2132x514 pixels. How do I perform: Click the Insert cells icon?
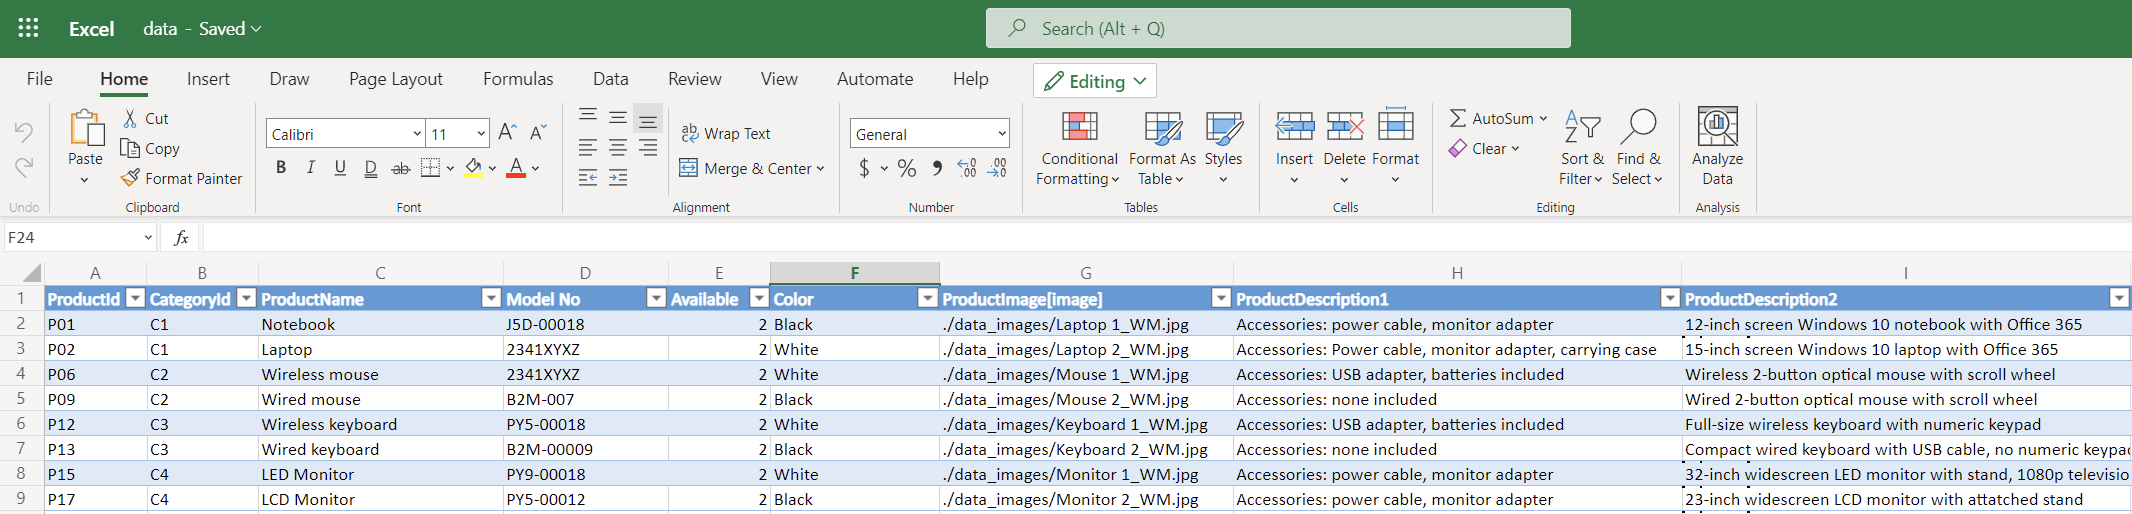click(x=1295, y=126)
